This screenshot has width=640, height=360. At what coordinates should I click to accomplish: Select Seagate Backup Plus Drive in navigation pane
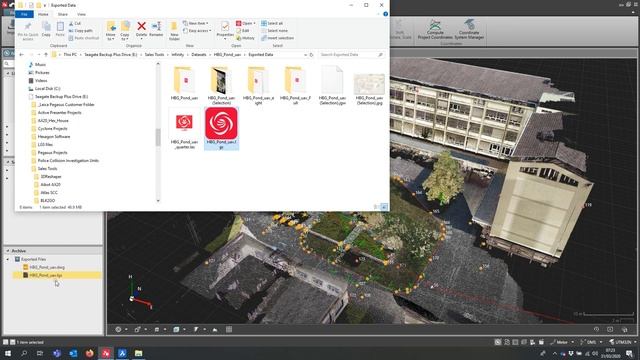61,97
